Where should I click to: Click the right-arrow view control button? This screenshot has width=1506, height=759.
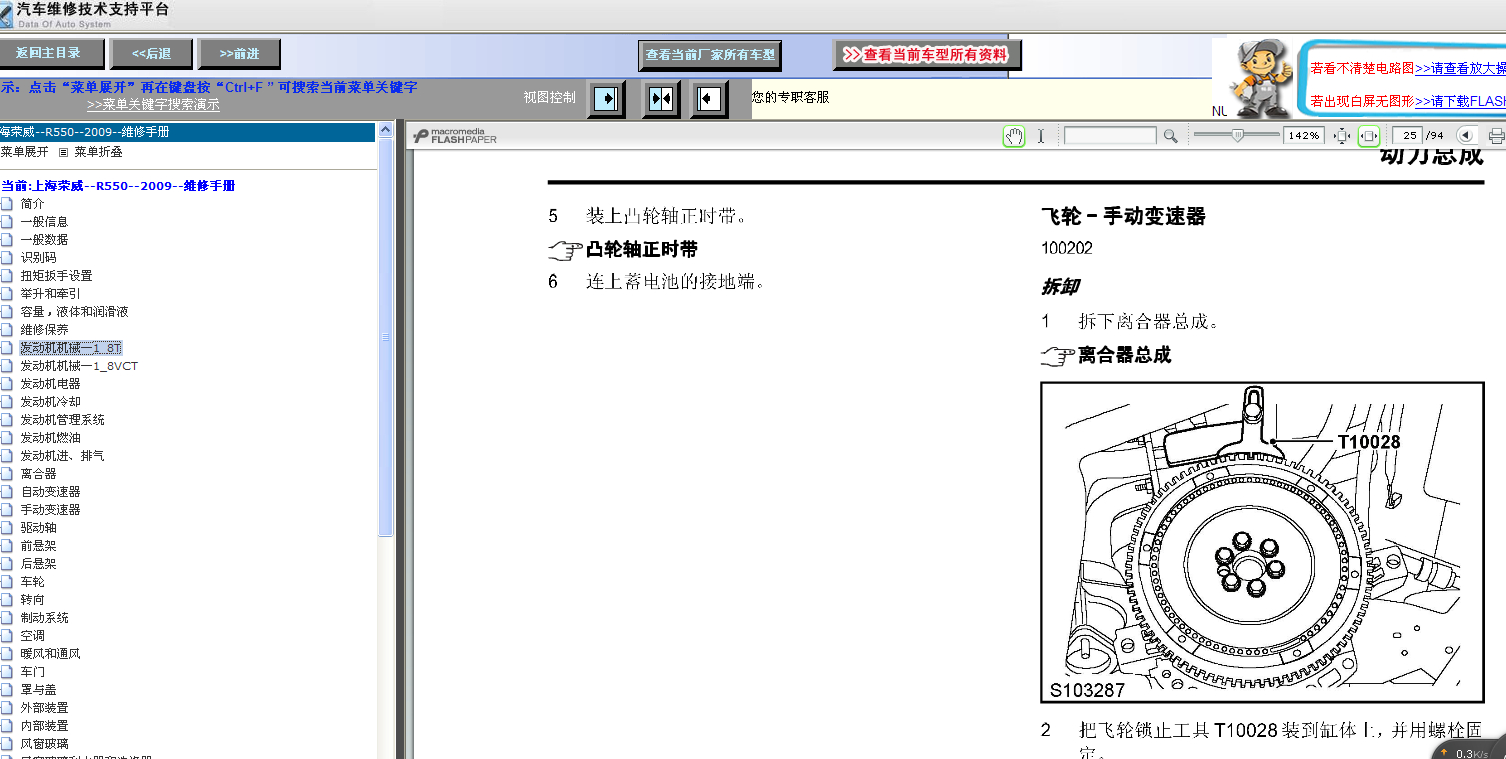[x=606, y=99]
